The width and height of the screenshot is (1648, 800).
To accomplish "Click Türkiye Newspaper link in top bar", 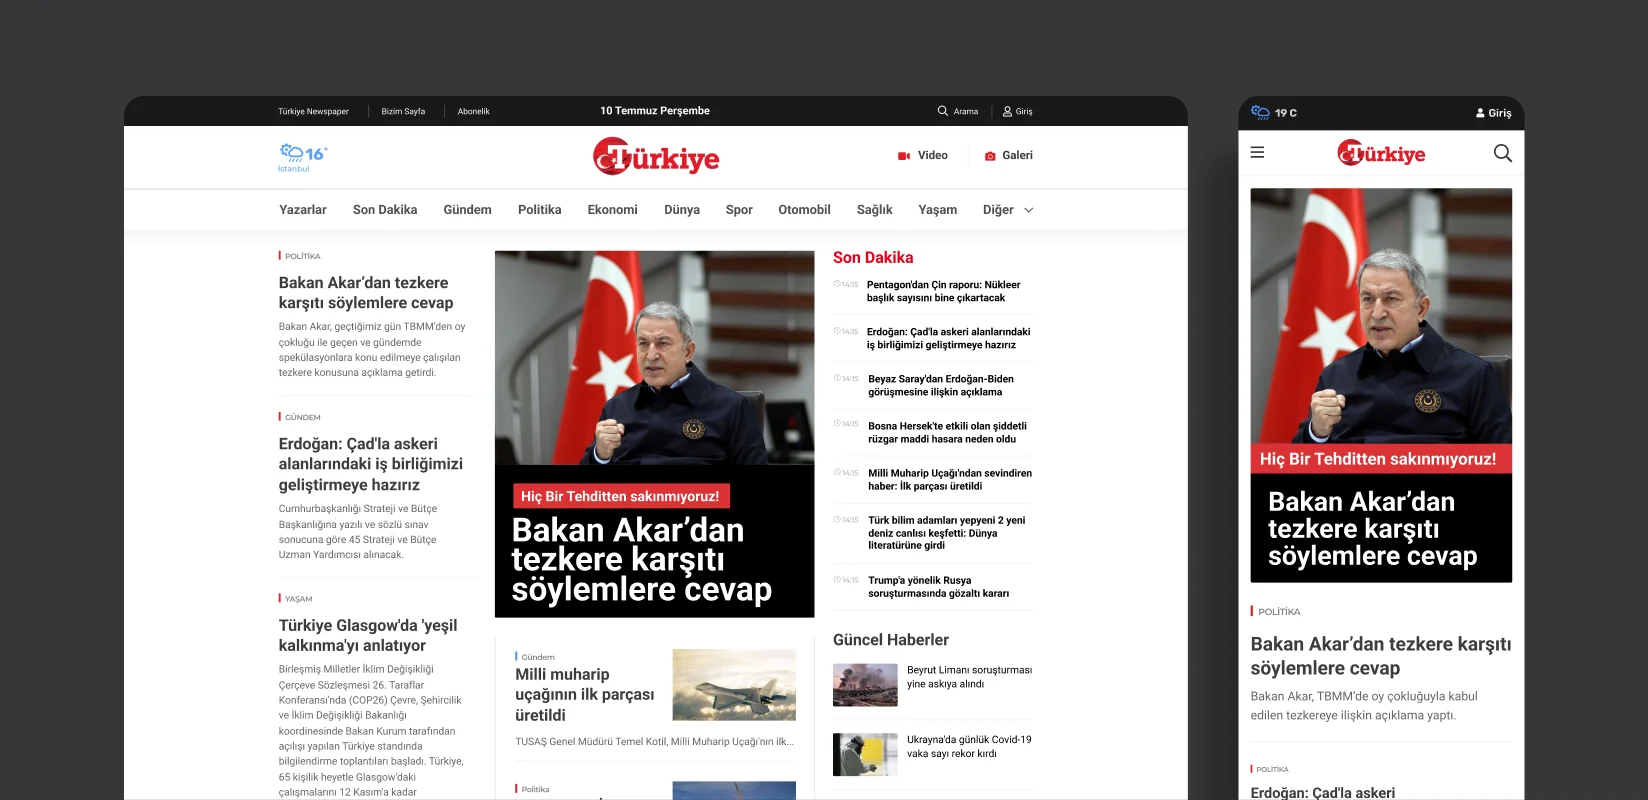I will coord(313,111).
